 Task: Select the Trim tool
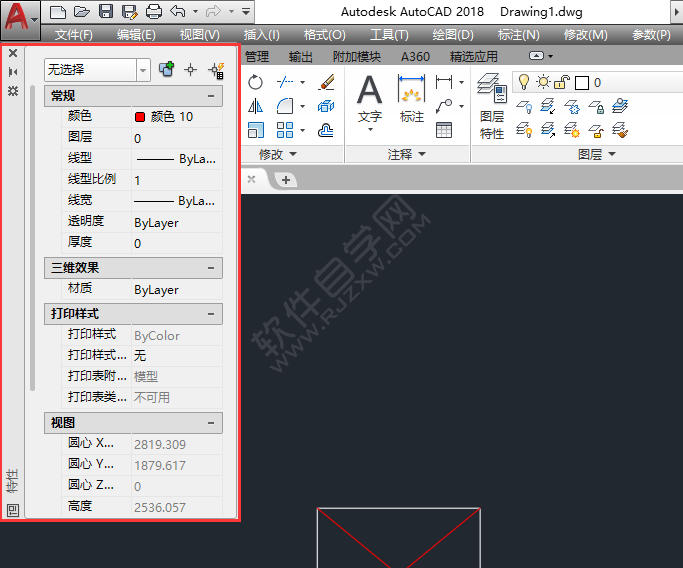pyautogui.click(x=285, y=82)
